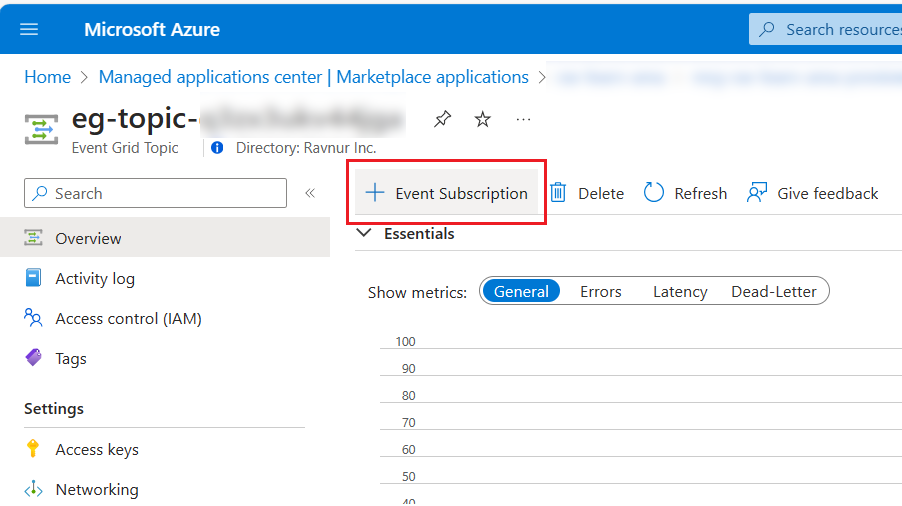Open Give feedback

(812, 193)
